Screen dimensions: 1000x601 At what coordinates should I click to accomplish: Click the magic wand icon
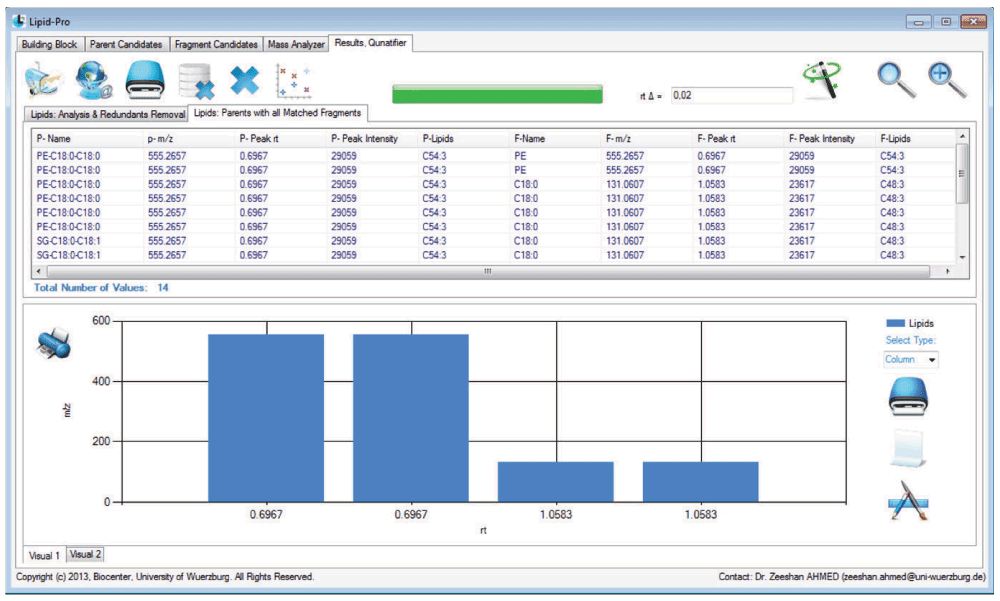[x=823, y=80]
